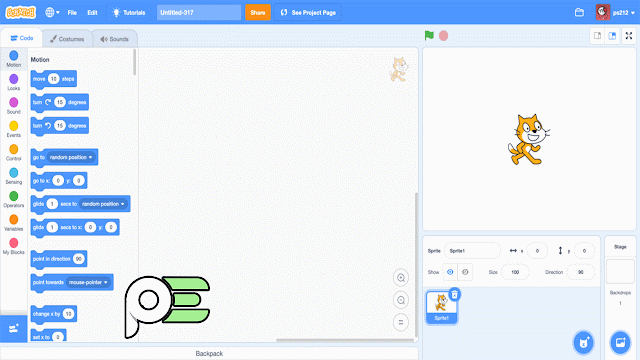The width and height of the screenshot is (640, 360).
Task: Switch to the Sounds tab
Action: pyautogui.click(x=114, y=39)
